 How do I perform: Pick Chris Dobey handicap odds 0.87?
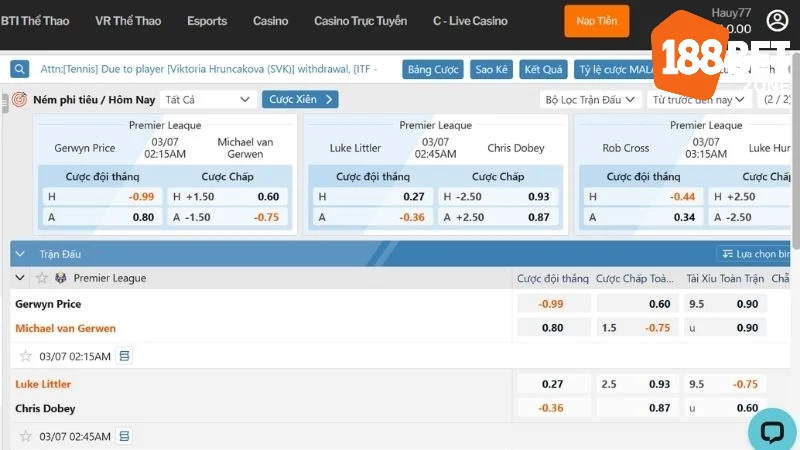tap(637, 408)
